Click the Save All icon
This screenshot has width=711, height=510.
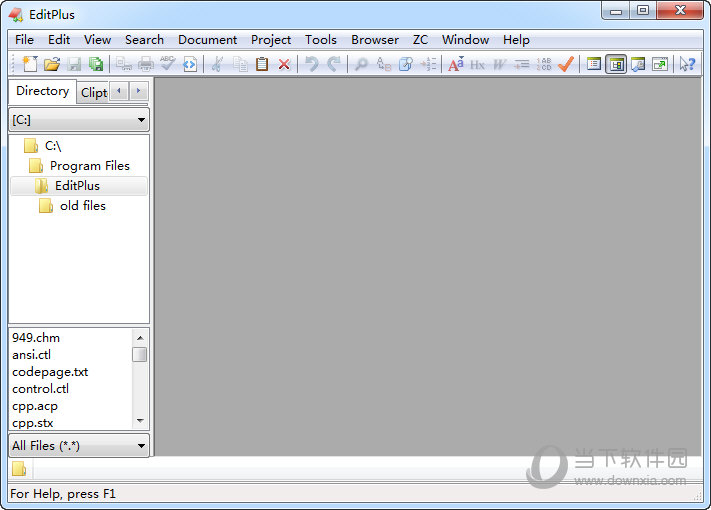point(96,64)
